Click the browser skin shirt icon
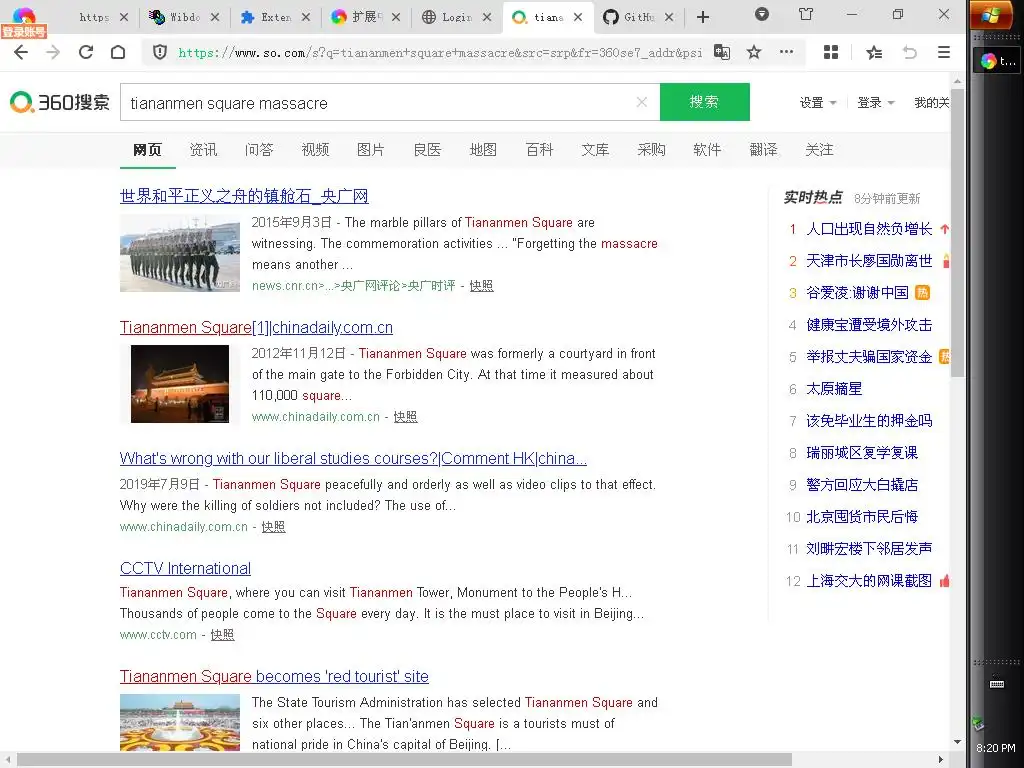 tap(806, 14)
